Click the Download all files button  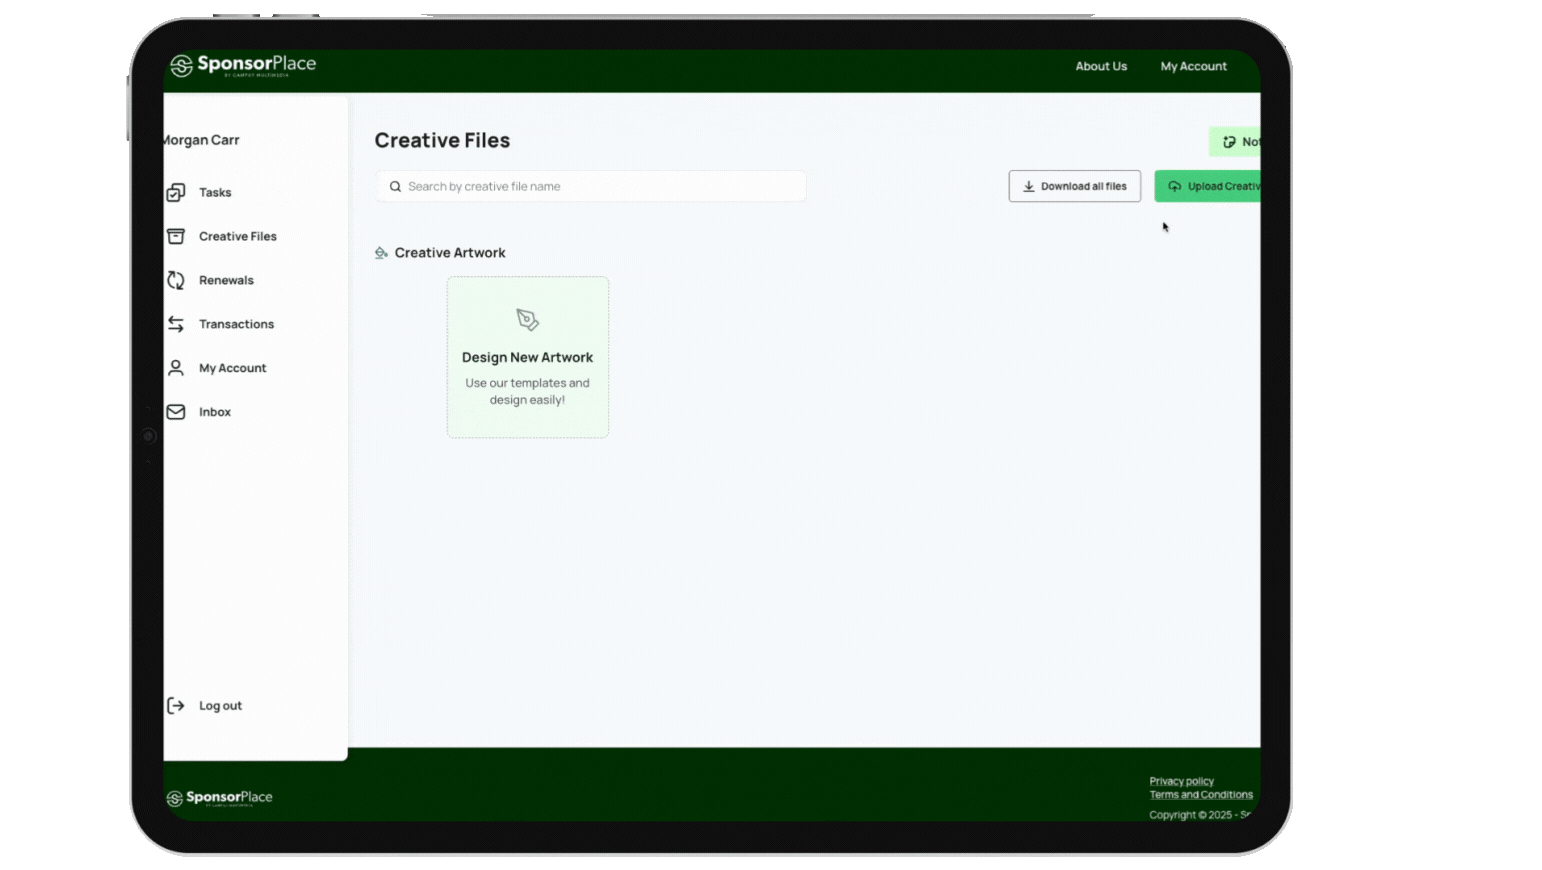tap(1074, 186)
